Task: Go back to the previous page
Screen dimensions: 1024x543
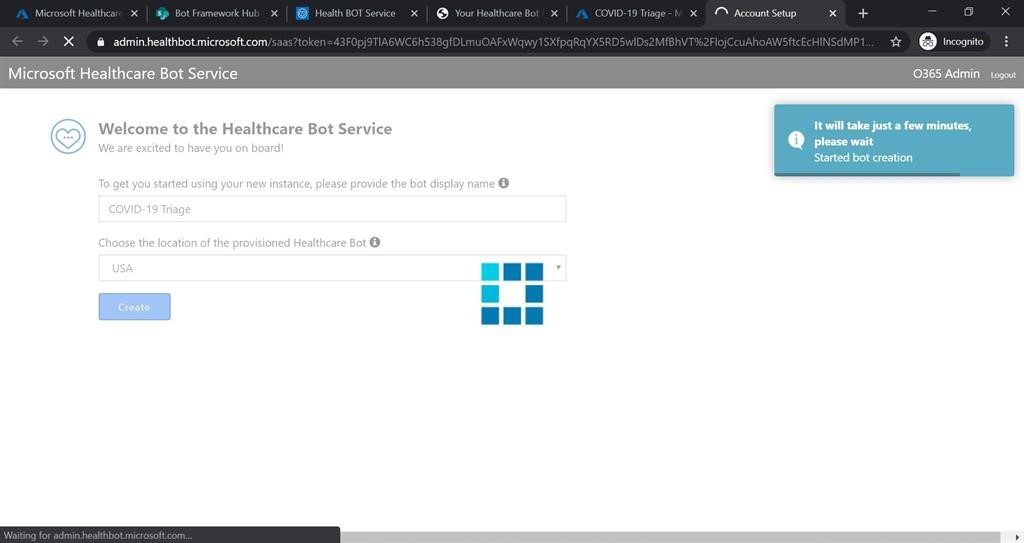Action: coord(18,41)
